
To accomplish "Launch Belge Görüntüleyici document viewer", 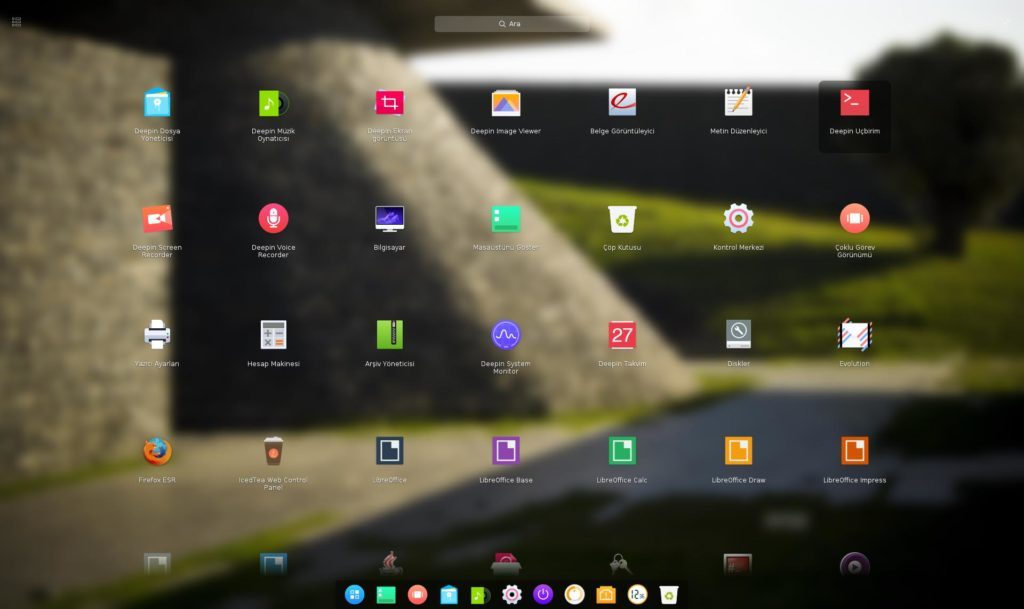I will 622,103.
